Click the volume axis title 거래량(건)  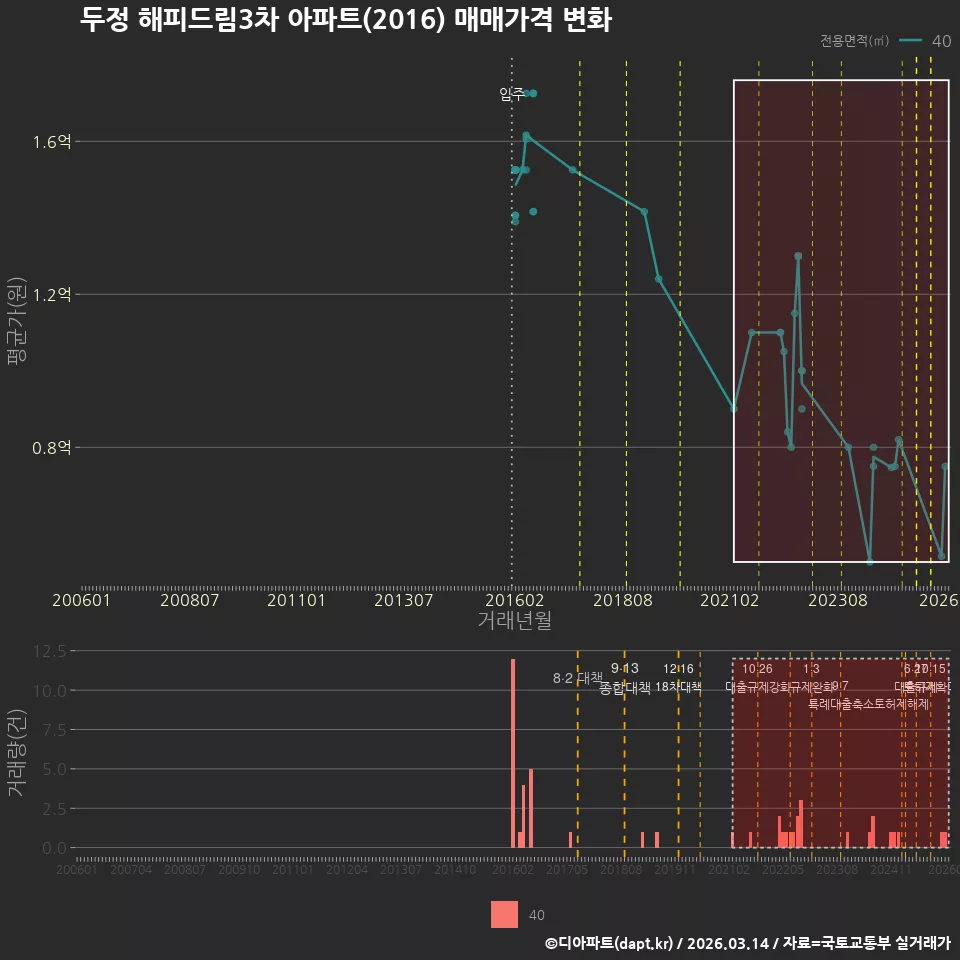[x=17, y=752]
